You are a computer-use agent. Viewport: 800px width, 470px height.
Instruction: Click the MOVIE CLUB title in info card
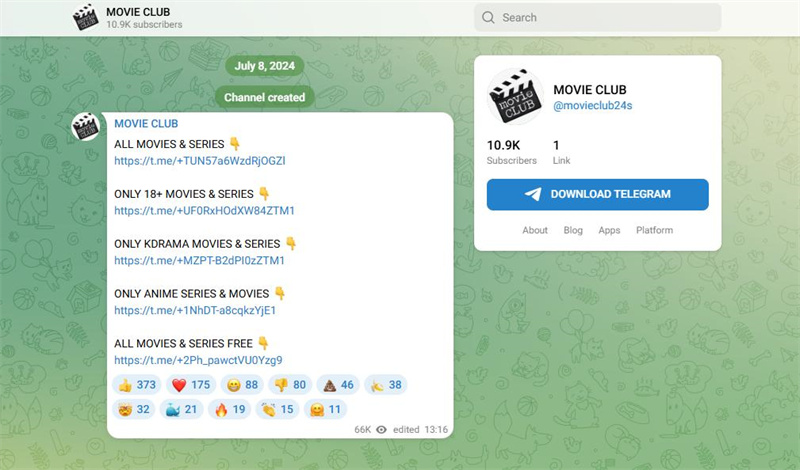[x=590, y=90]
